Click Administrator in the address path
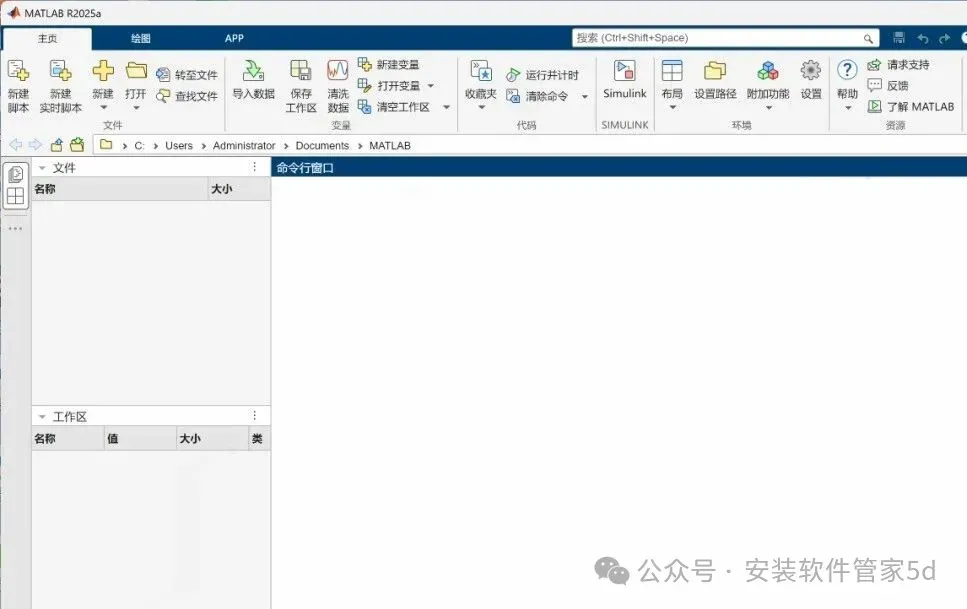Screen dimensions: 967x609 pyautogui.click(x=244, y=146)
